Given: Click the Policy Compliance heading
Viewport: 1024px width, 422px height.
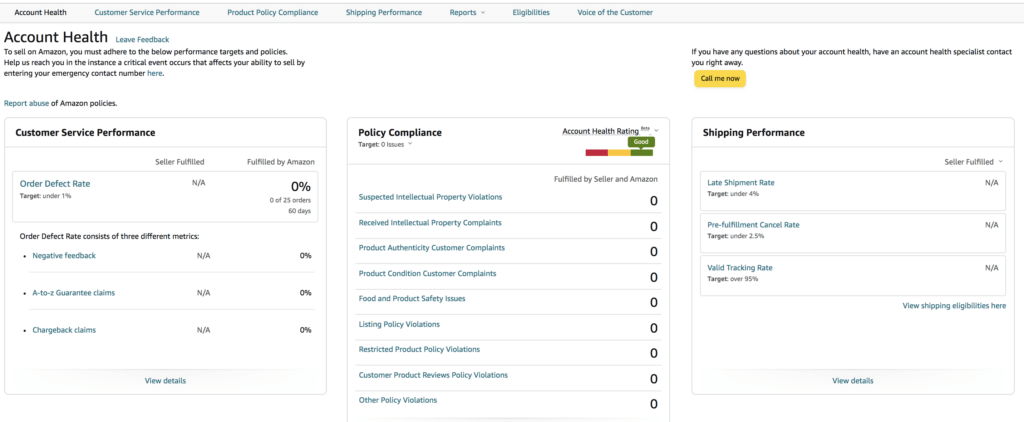Looking at the screenshot, I should pos(400,133).
